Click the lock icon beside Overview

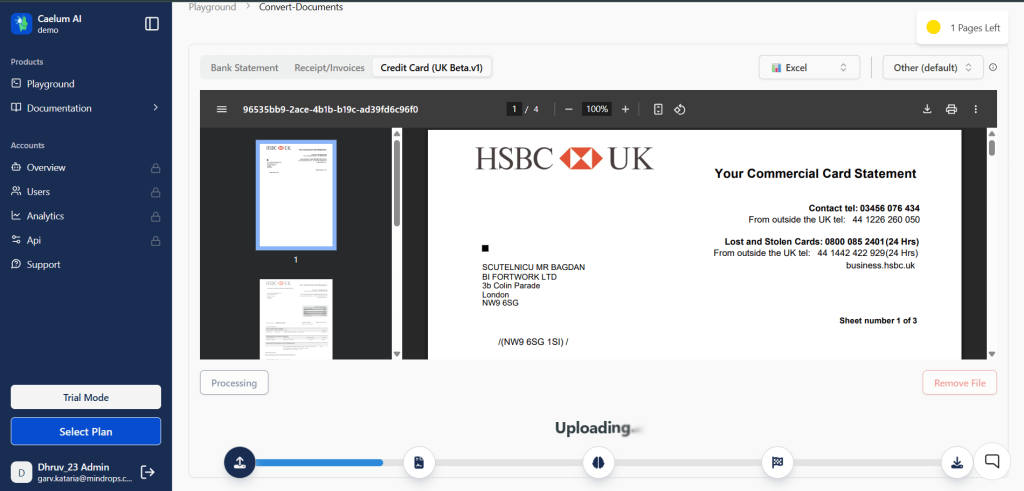[155, 168]
